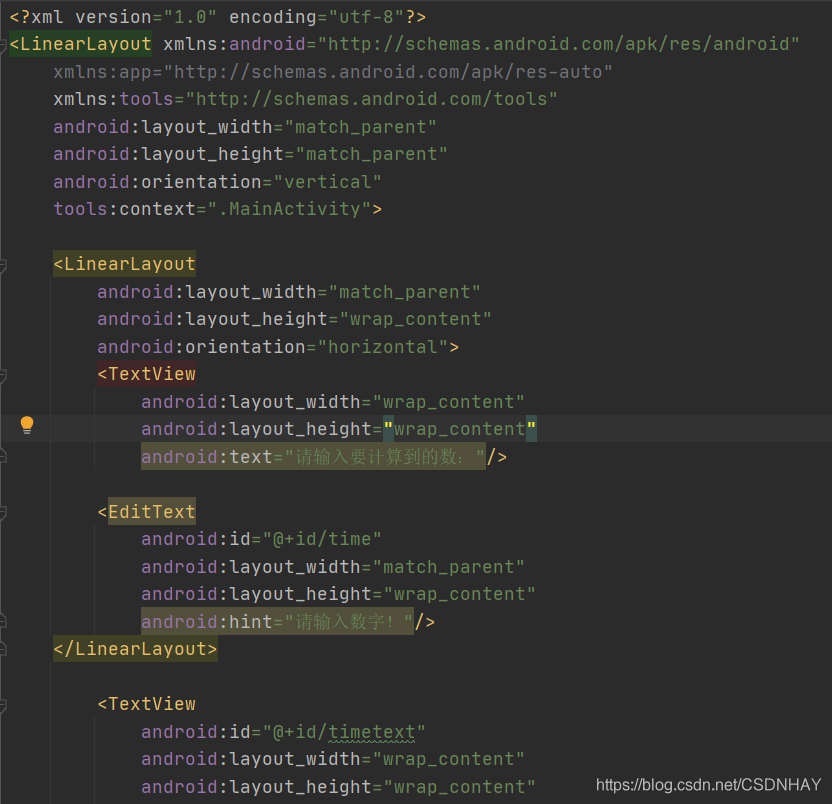Image resolution: width=832 pixels, height=804 pixels.
Task: Click the </LinearLayout> closing tag
Action: pyautogui.click(x=135, y=649)
